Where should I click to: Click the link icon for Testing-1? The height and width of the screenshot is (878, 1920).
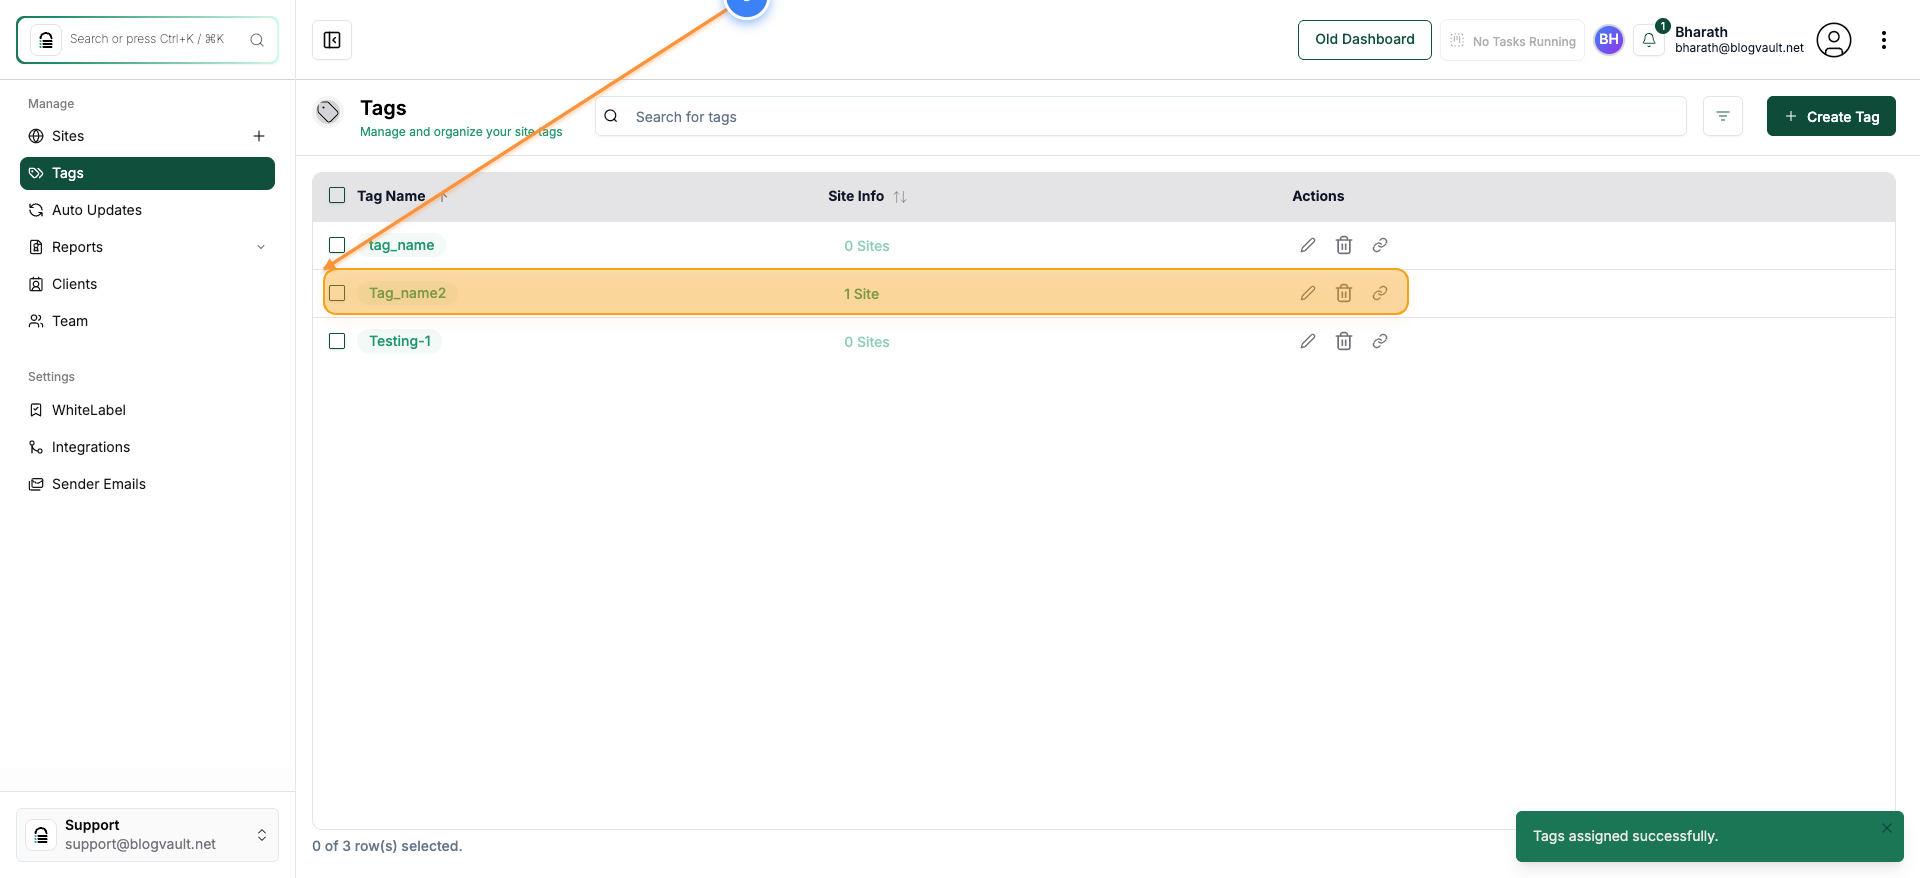1380,341
